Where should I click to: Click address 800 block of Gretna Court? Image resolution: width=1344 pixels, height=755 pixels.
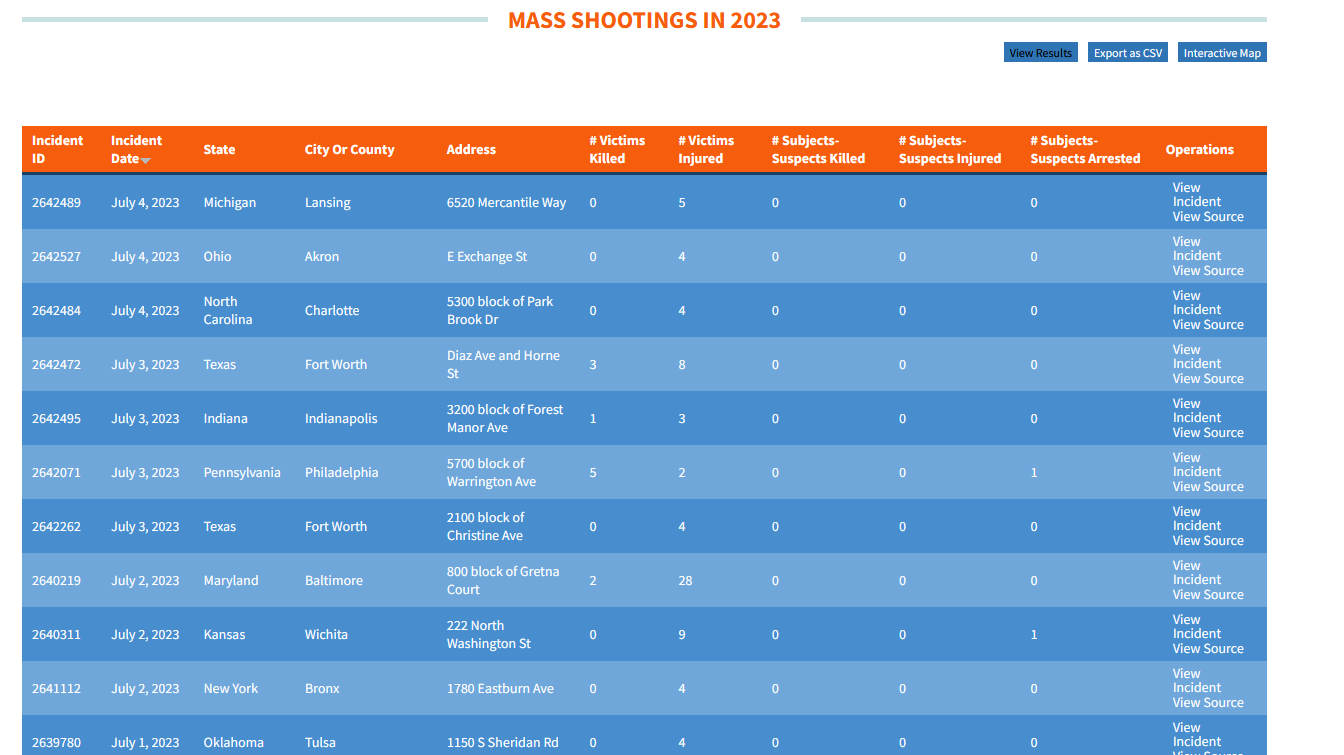(x=503, y=581)
